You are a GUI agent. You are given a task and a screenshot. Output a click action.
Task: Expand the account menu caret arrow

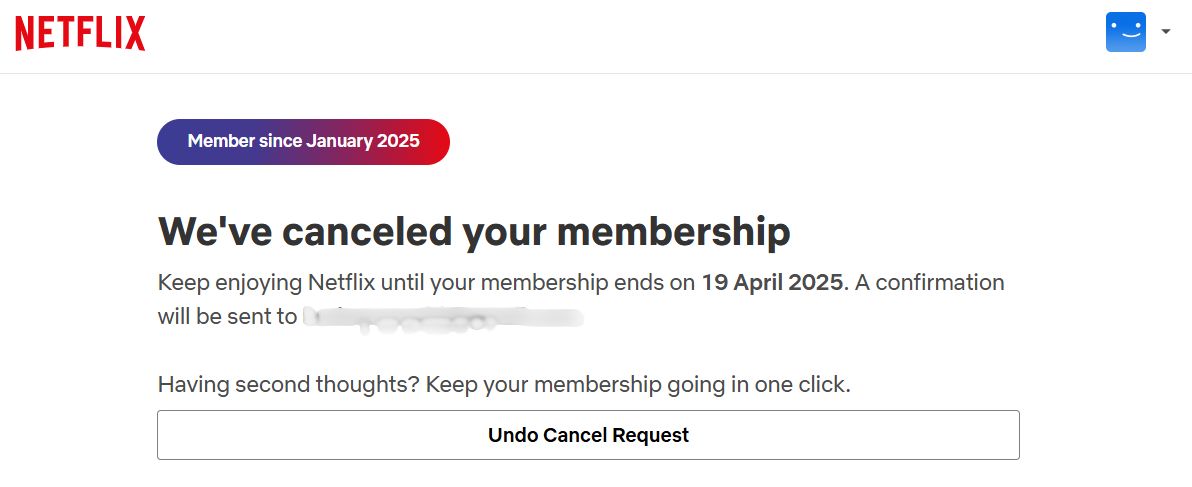pyautogui.click(x=1166, y=32)
